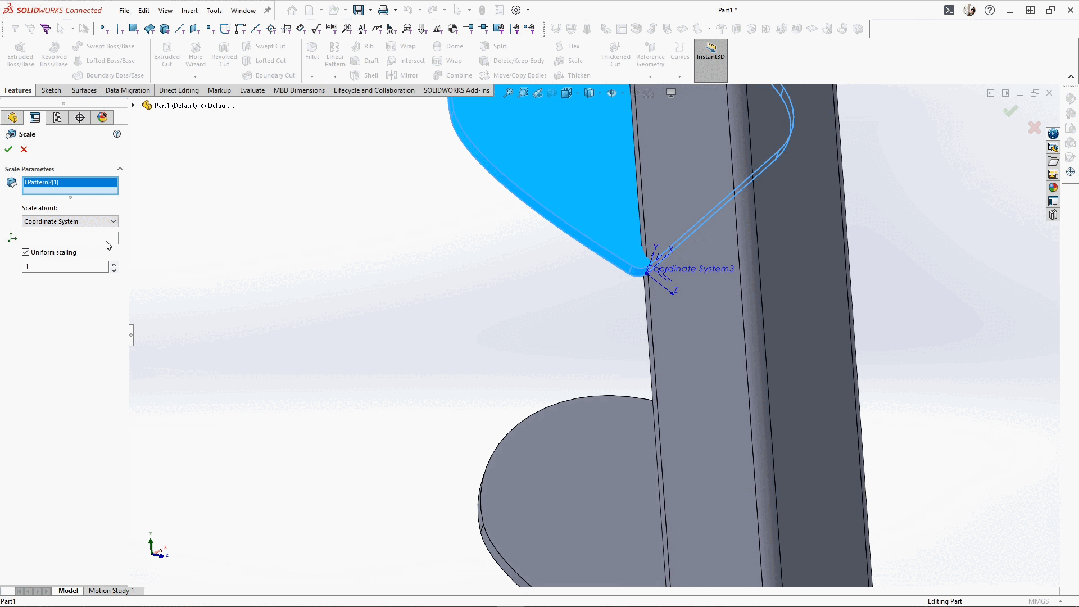Screen dimensions: 1079x607
Task: Switch to the ConfigurationManager tab icon
Action: (x=57, y=117)
